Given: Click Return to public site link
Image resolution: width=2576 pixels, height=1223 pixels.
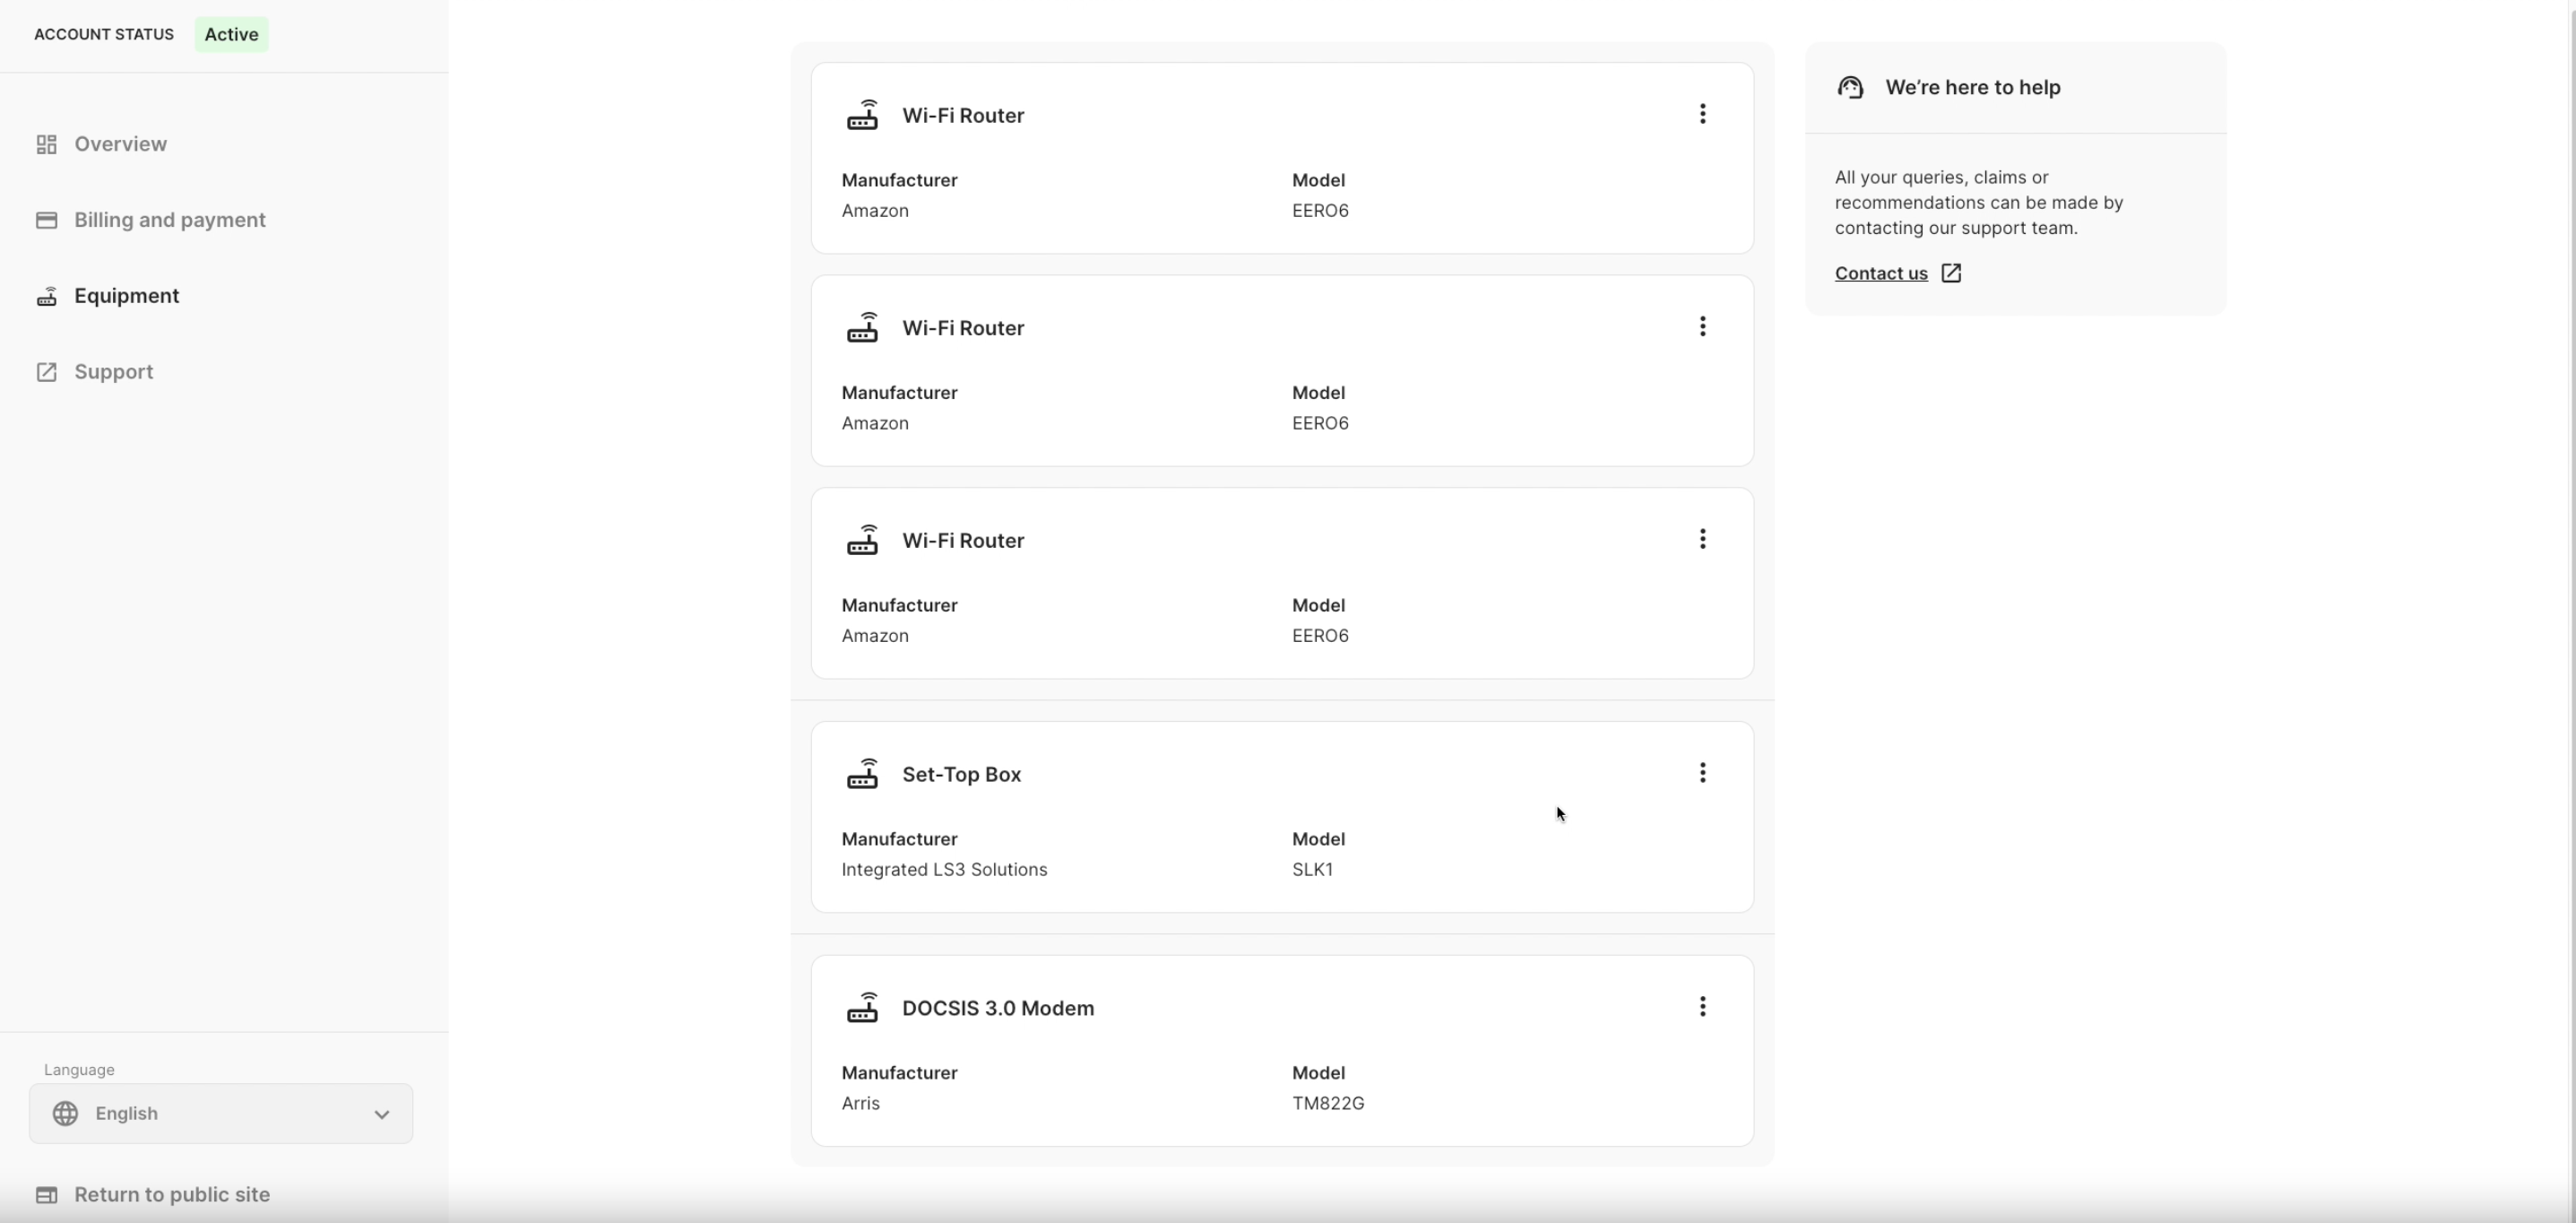Looking at the screenshot, I should 171,1195.
